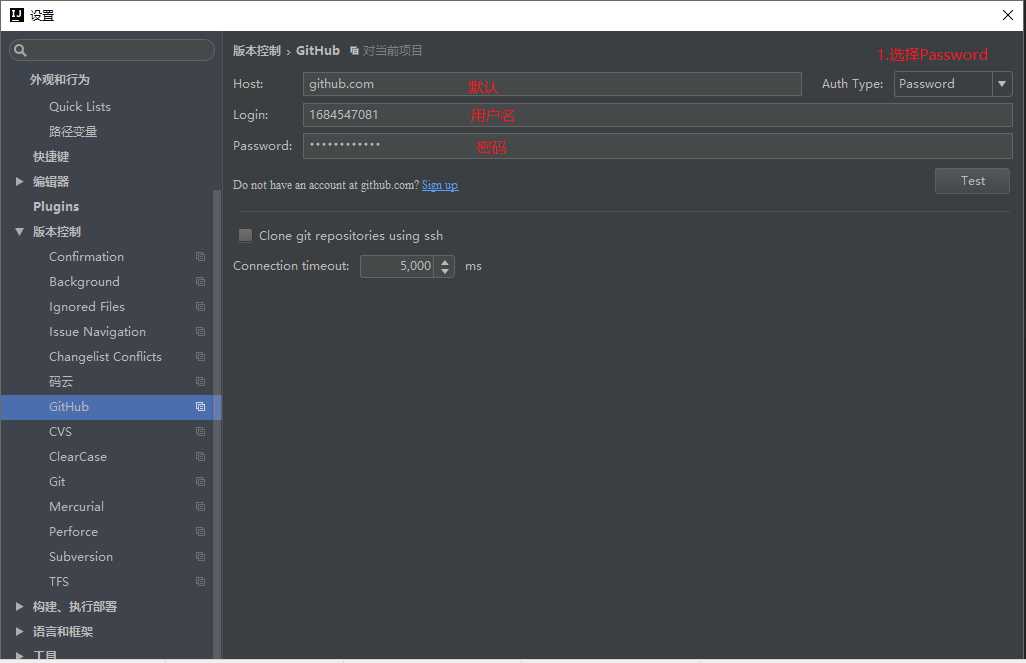This screenshot has width=1026, height=663.
Task: Click the Test button
Action: coord(972,181)
